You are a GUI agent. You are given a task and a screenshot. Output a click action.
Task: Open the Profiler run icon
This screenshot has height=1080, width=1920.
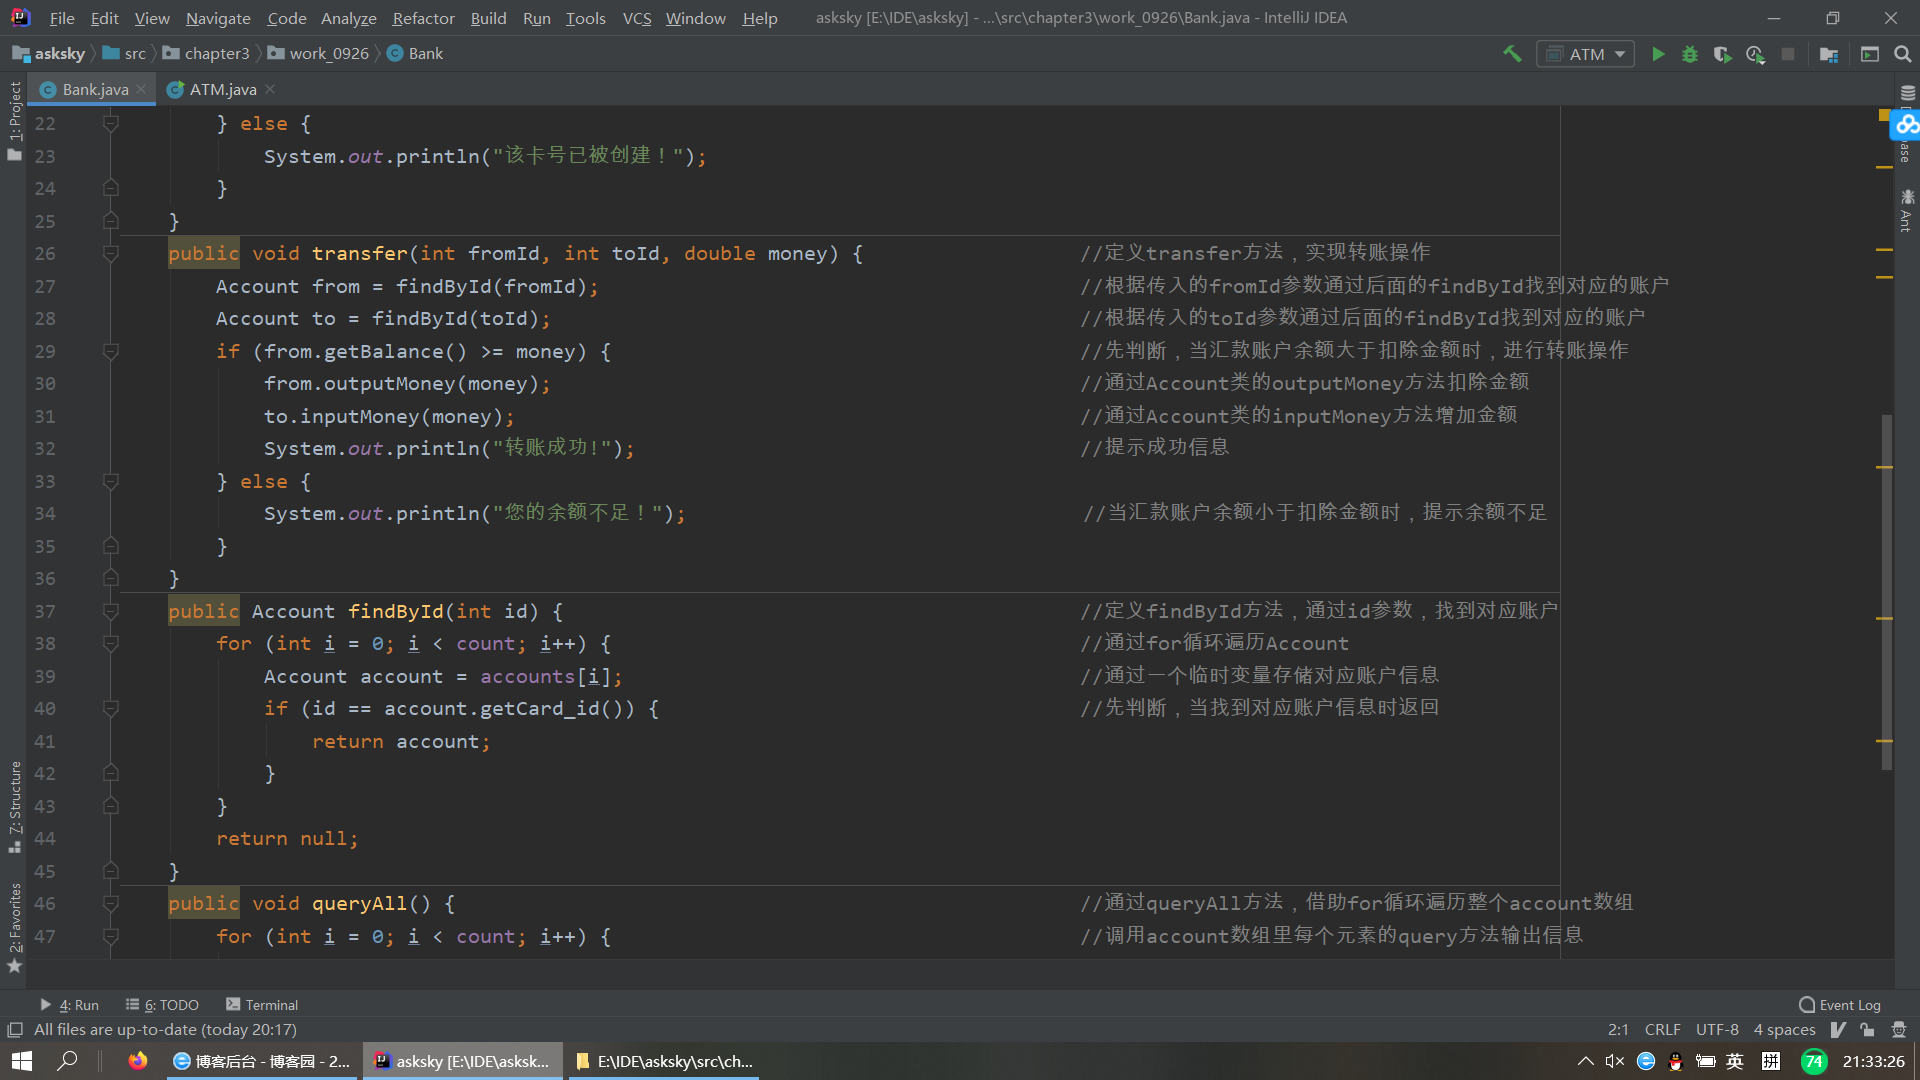pyautogui.click(x=1755, y=54)
